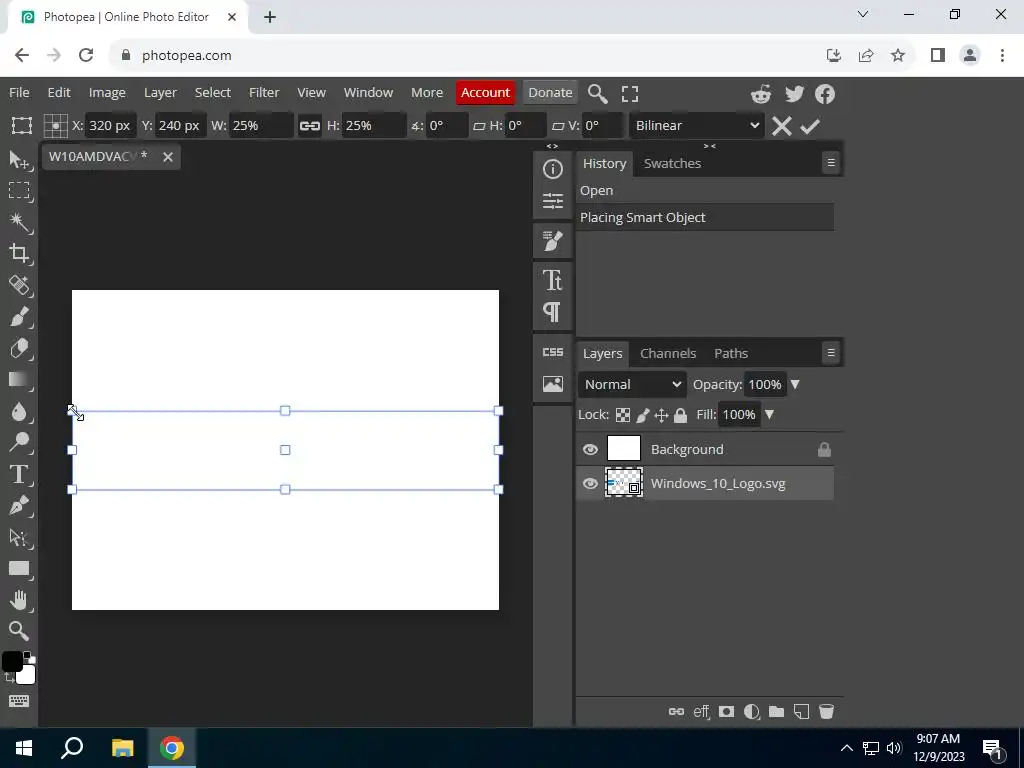Select the Open history step
This screenshot has width=1024, height=768.
pyautogui.click(x=705, y=191)
